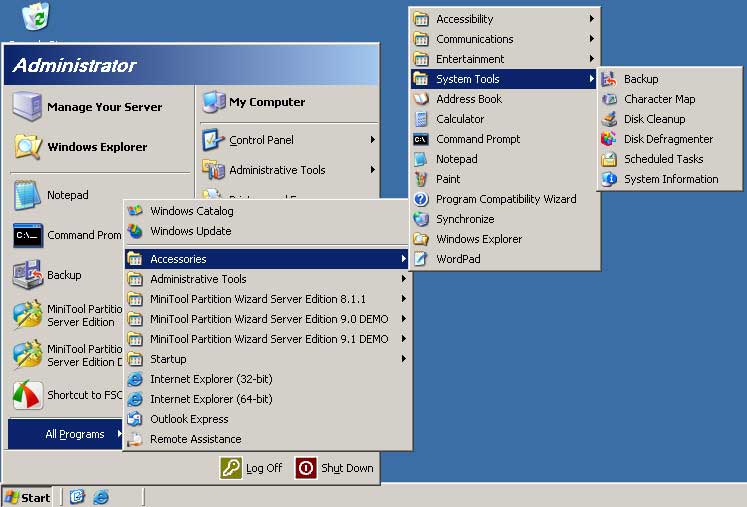Expand MiniTool Partition Wizard 8.1.1 folder
This screenshot has width=747, height=507.
pos(268,299)
